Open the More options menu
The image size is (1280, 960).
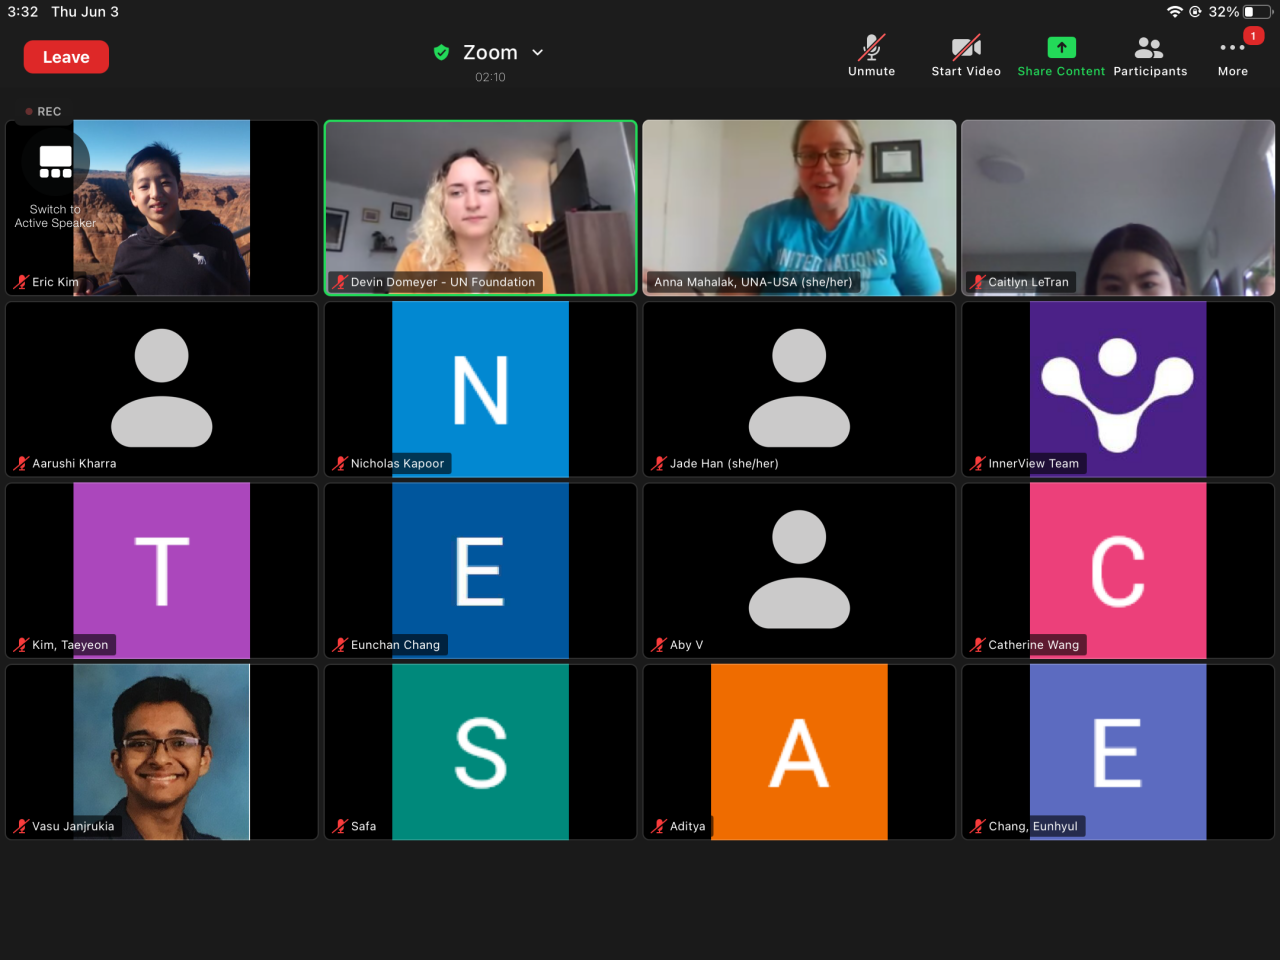[x=1233, y=56]
